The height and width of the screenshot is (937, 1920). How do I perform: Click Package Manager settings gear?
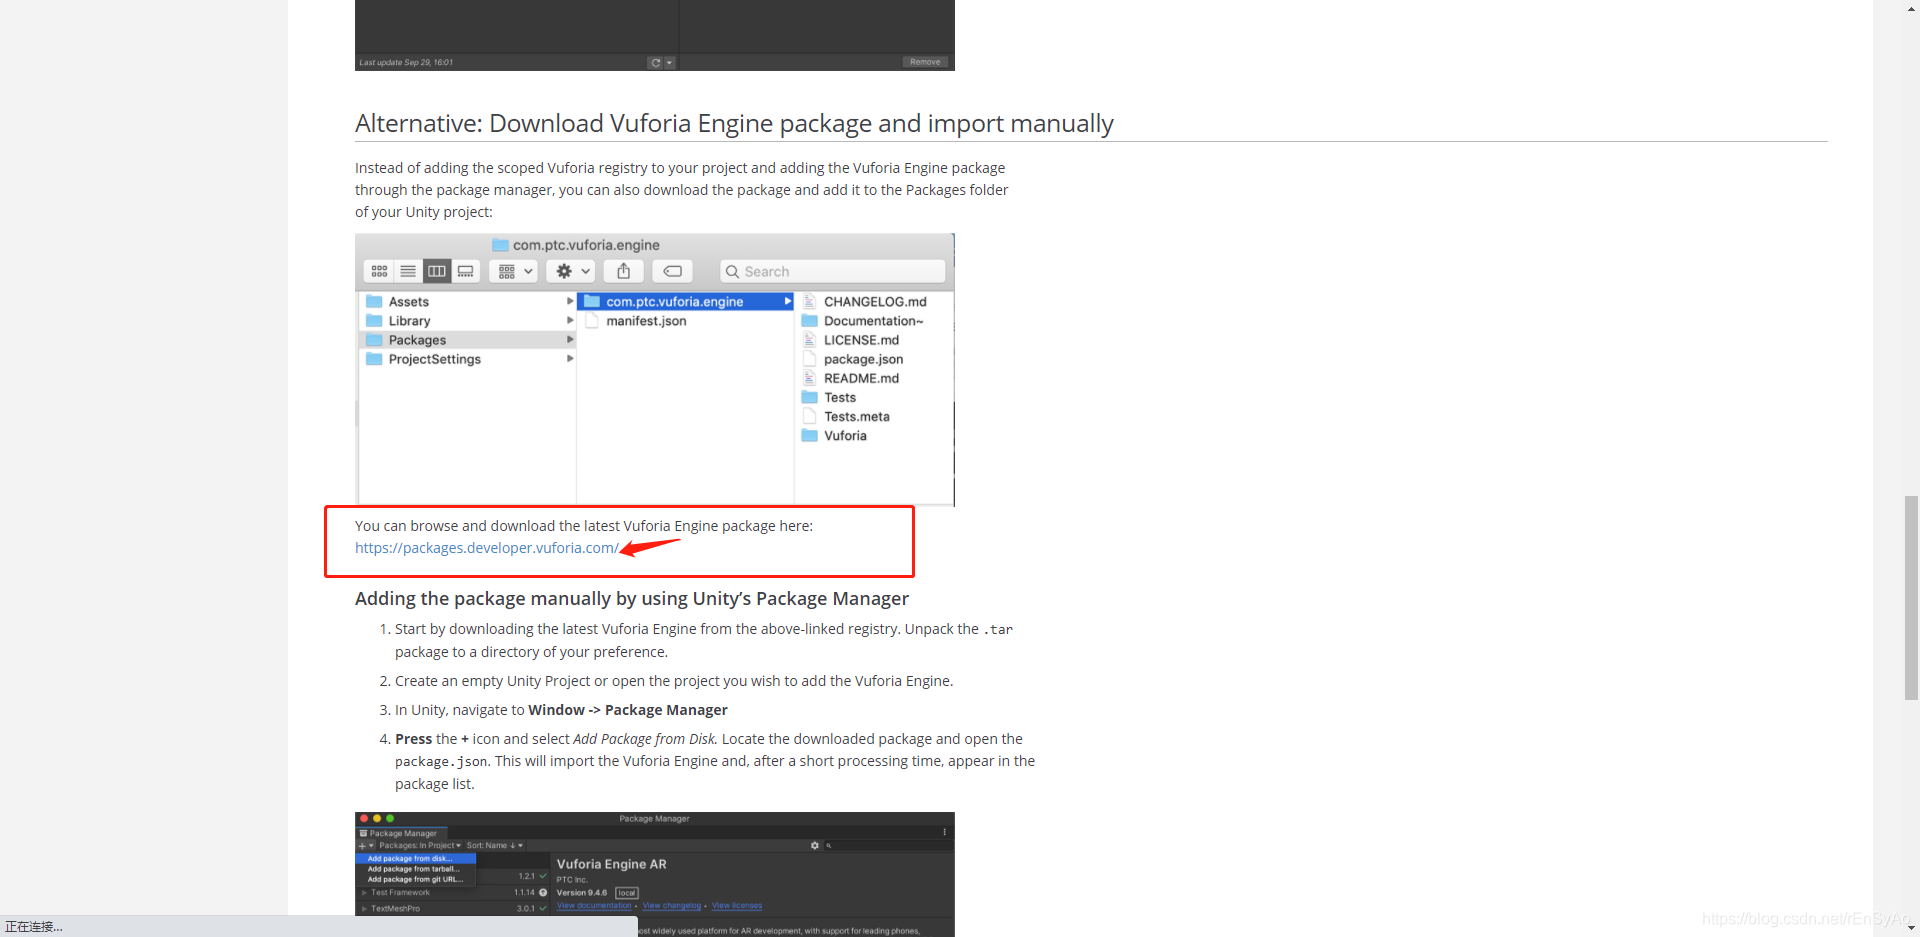tap(814, 845)
